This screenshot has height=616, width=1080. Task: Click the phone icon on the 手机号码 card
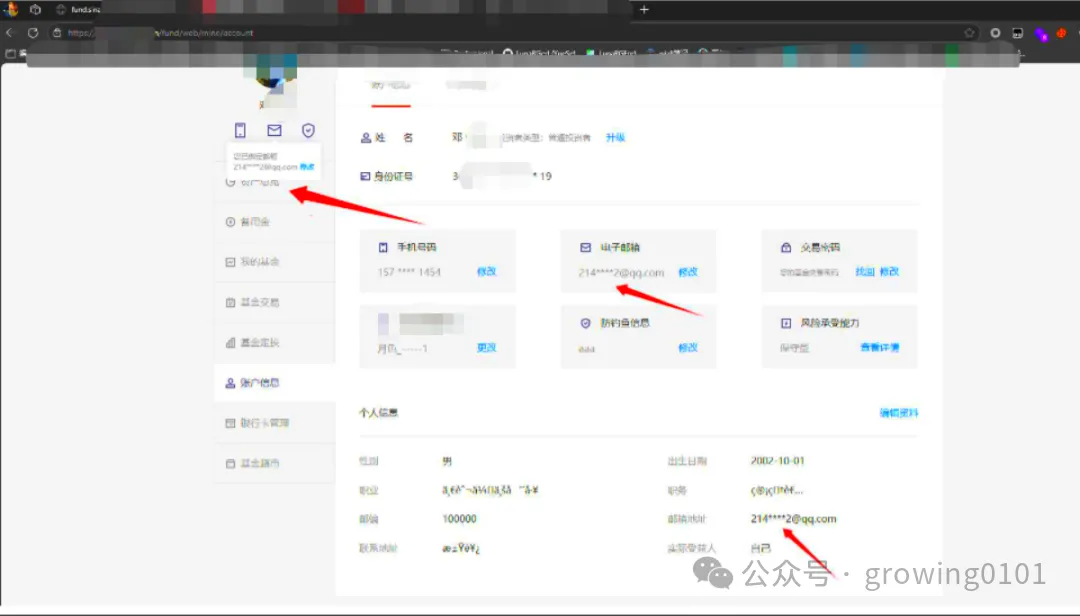pyautogui.click(x=382, y=246)
